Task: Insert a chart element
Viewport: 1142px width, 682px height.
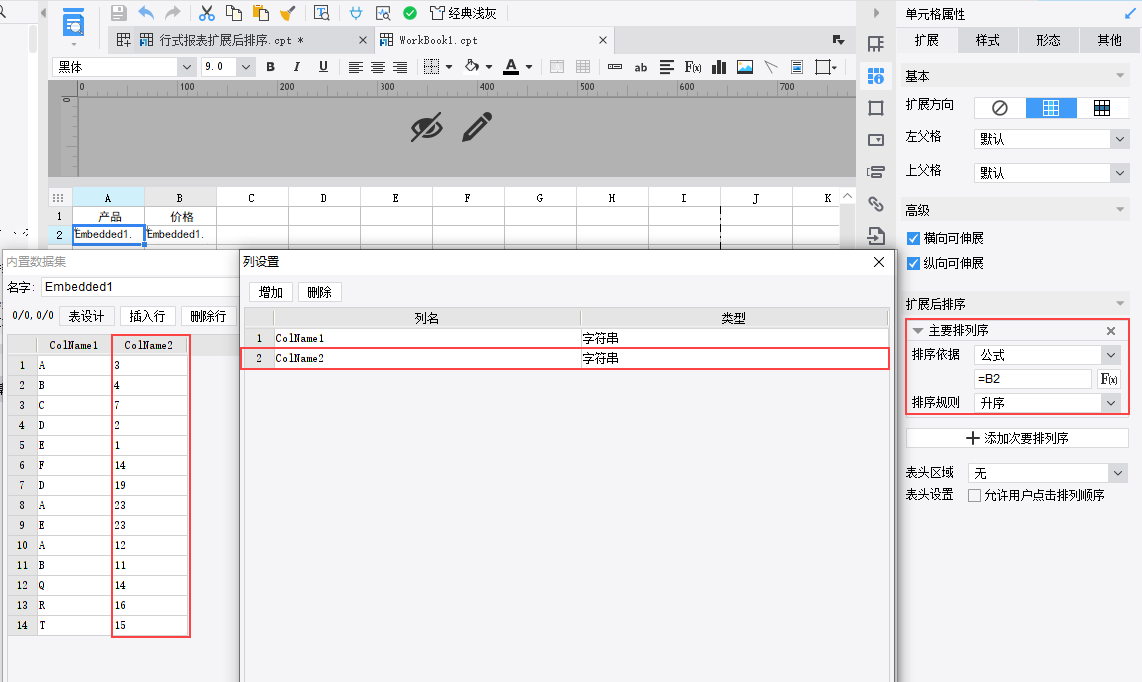Action: (x=719, y=67)
